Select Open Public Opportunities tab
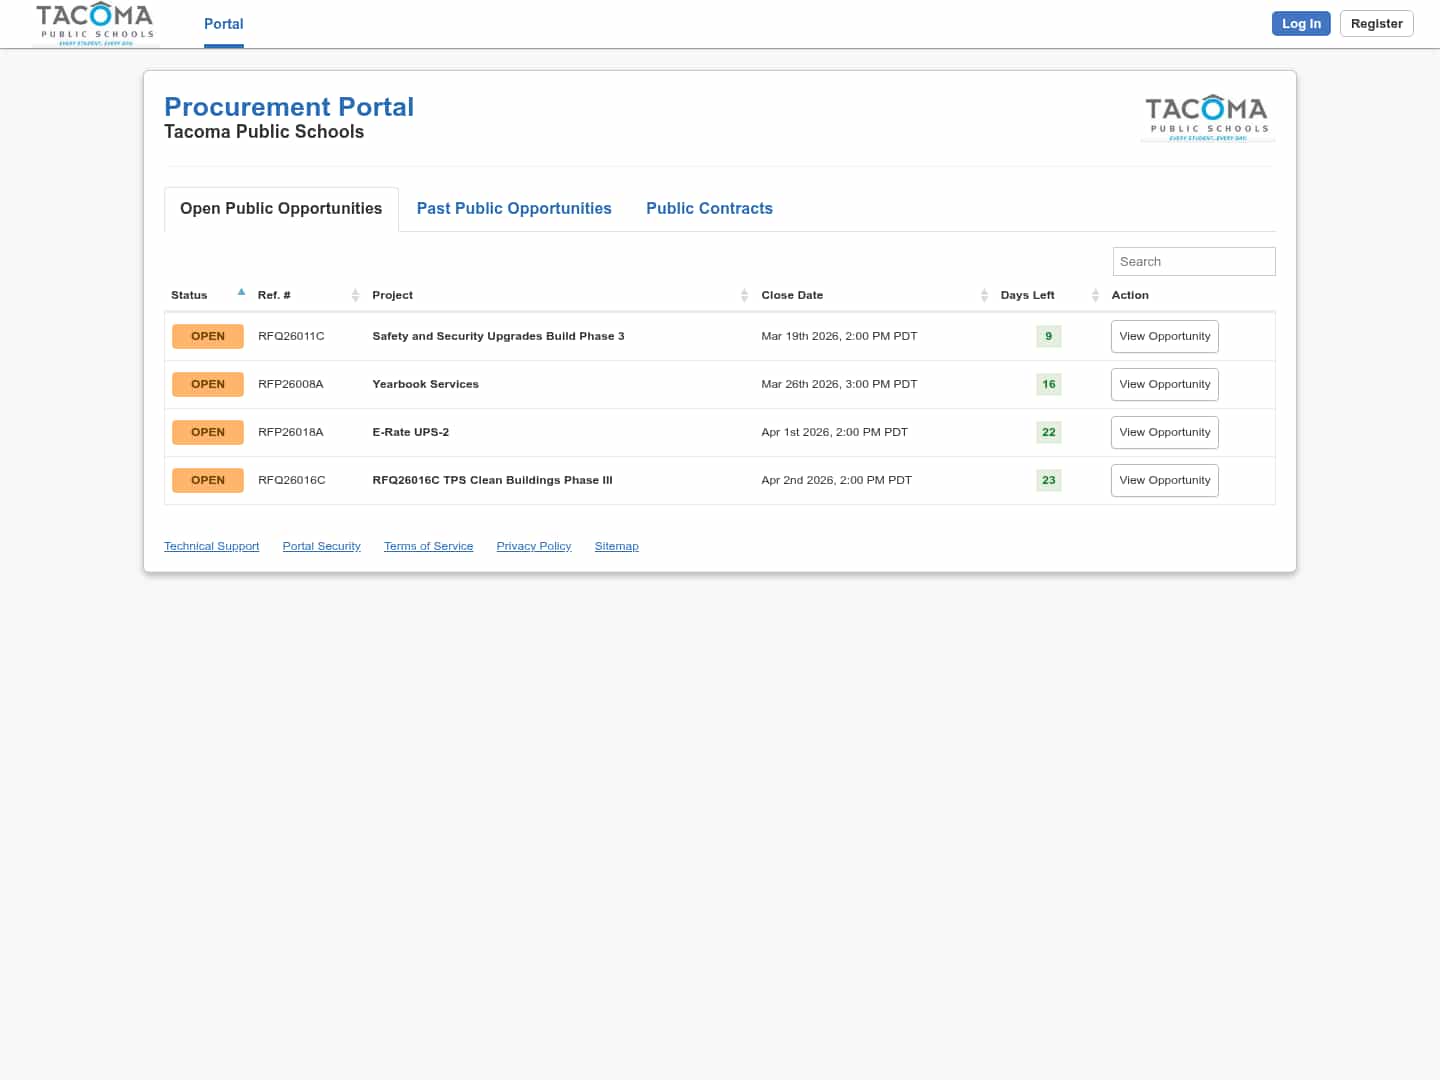Viewport: 1440px width, 1080px height. [281, 209]
